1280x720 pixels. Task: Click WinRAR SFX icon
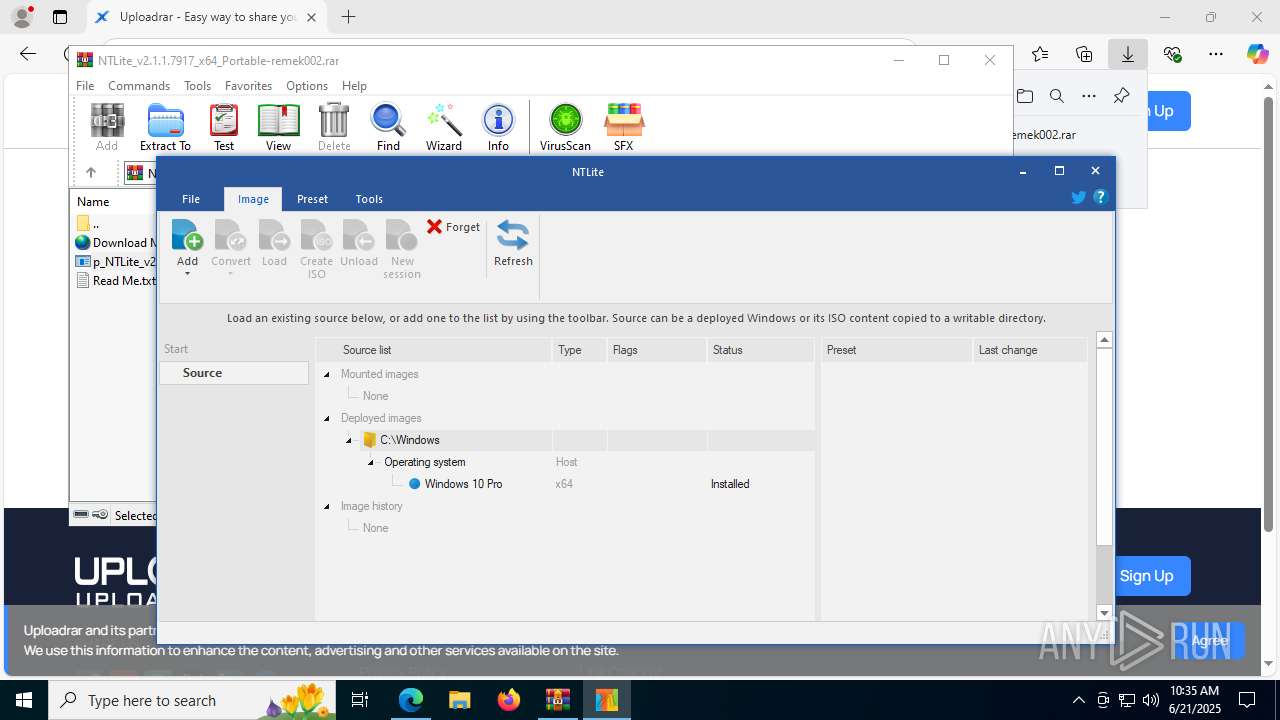623,127
